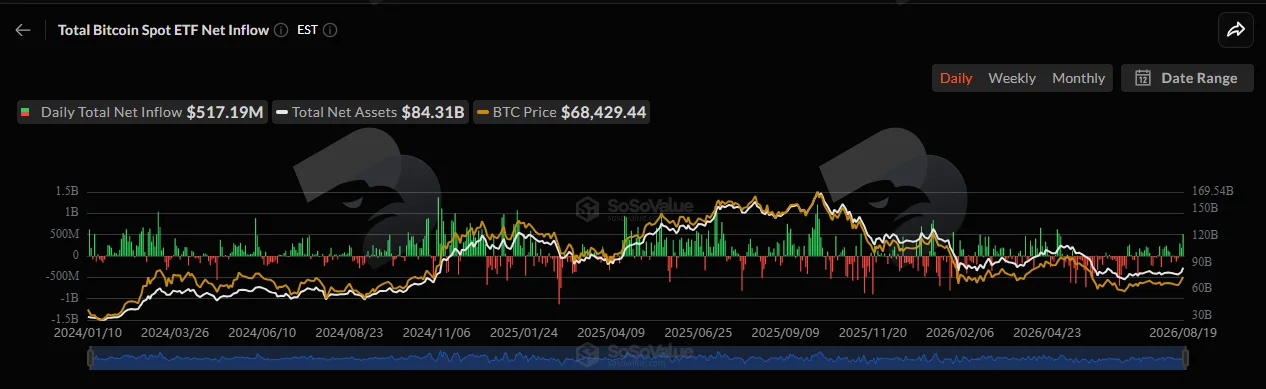The height and width of the screenshot is (389, 1266).
Task: Click the white Total Net Assets line icon
Action: pos(282,112)
